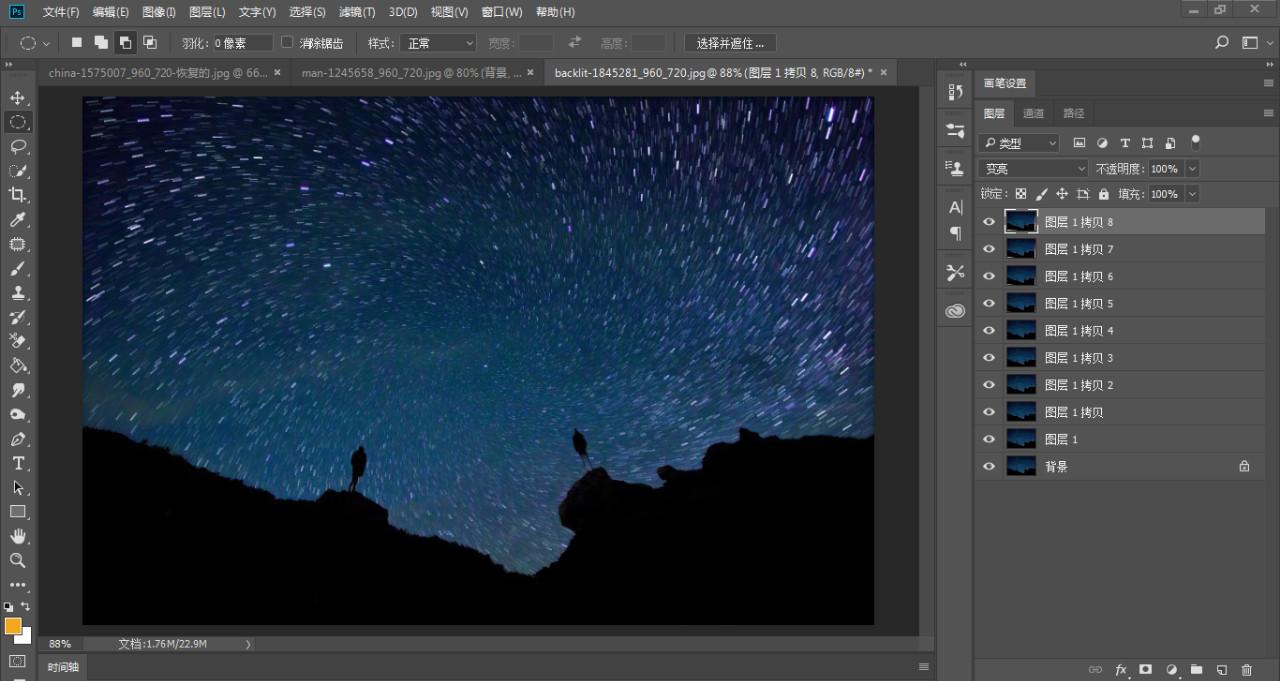
Task: Toggle visibility of 图层 1 拷贝 3
Action: [x=989, y=357]
